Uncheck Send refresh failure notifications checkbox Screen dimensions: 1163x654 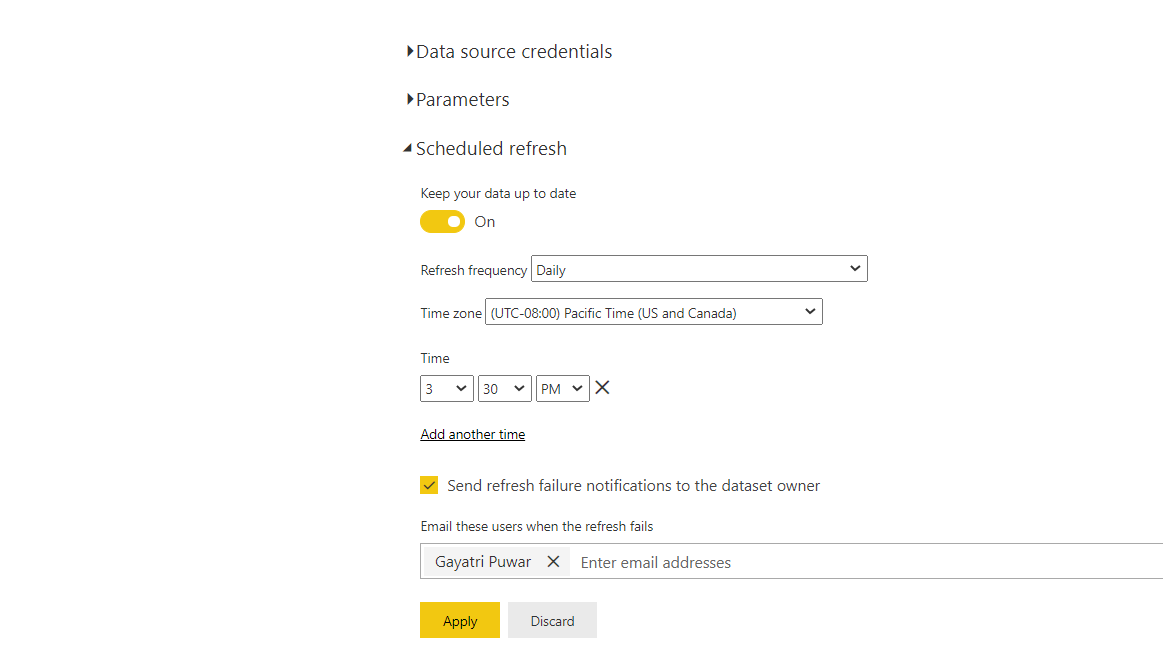click(x=429, y=485)
